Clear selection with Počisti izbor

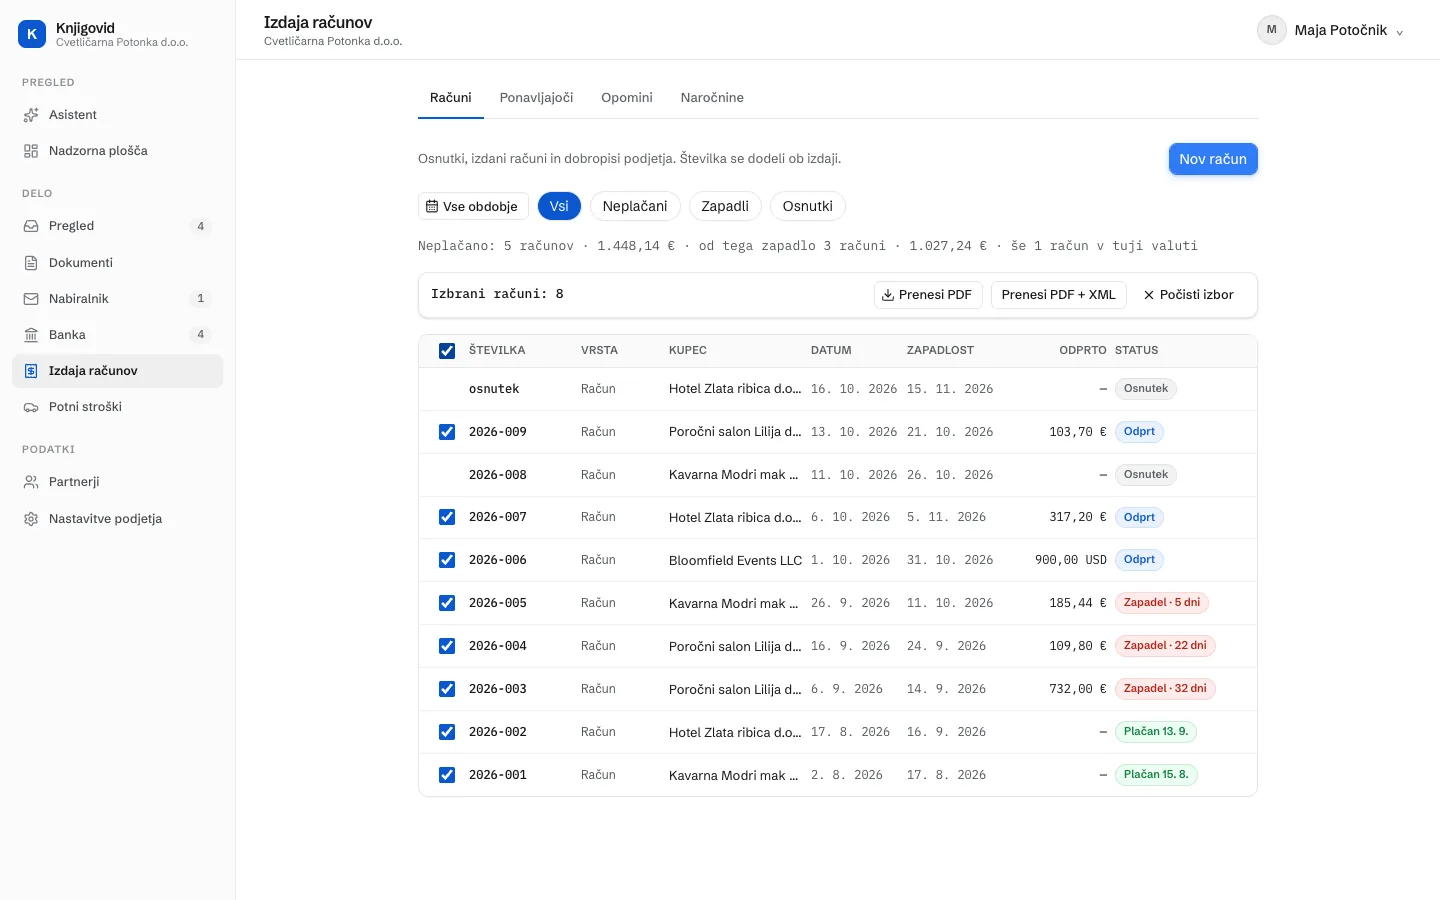click(x=1189, y=295)
